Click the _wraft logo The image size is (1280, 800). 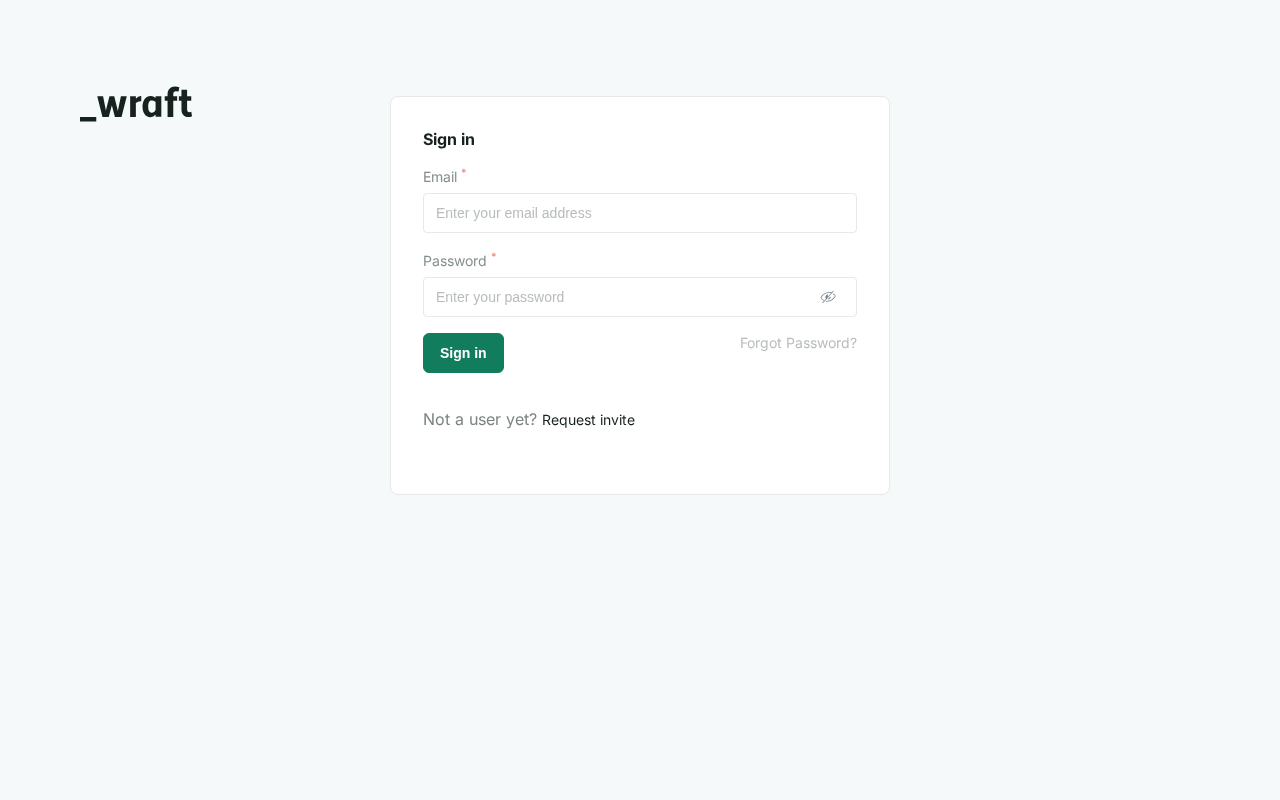point(136,104)
